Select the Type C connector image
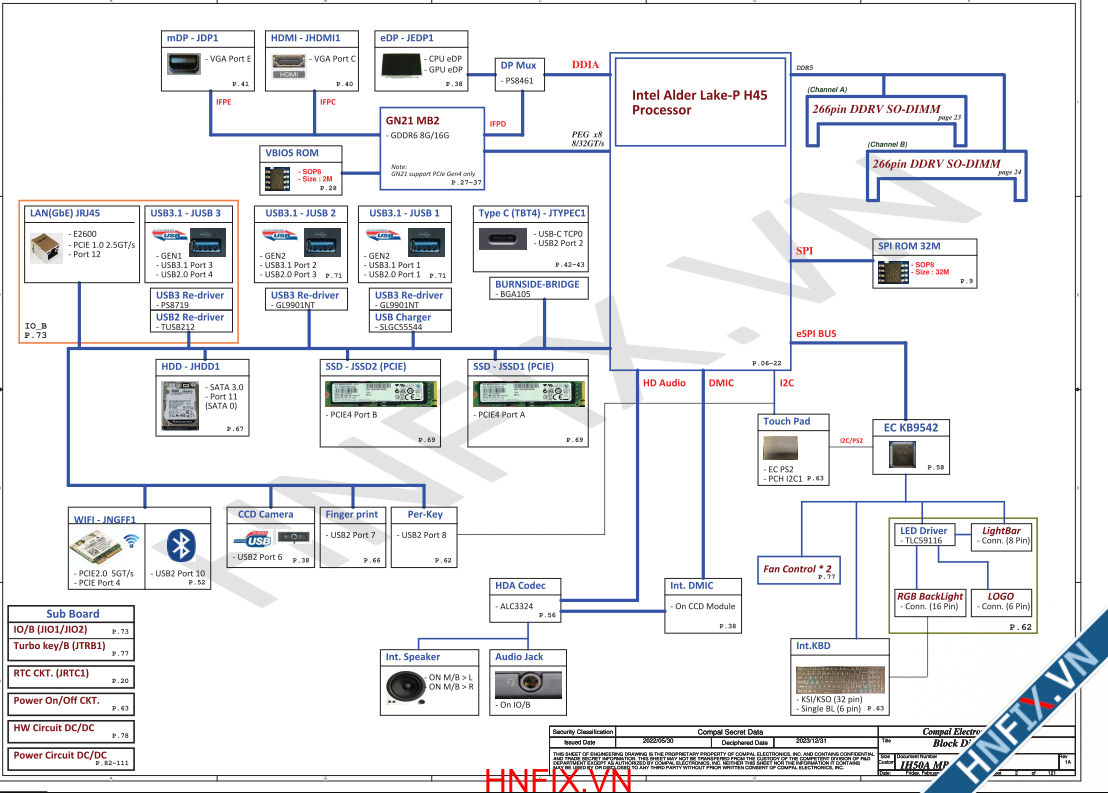 tap(504, 240)
